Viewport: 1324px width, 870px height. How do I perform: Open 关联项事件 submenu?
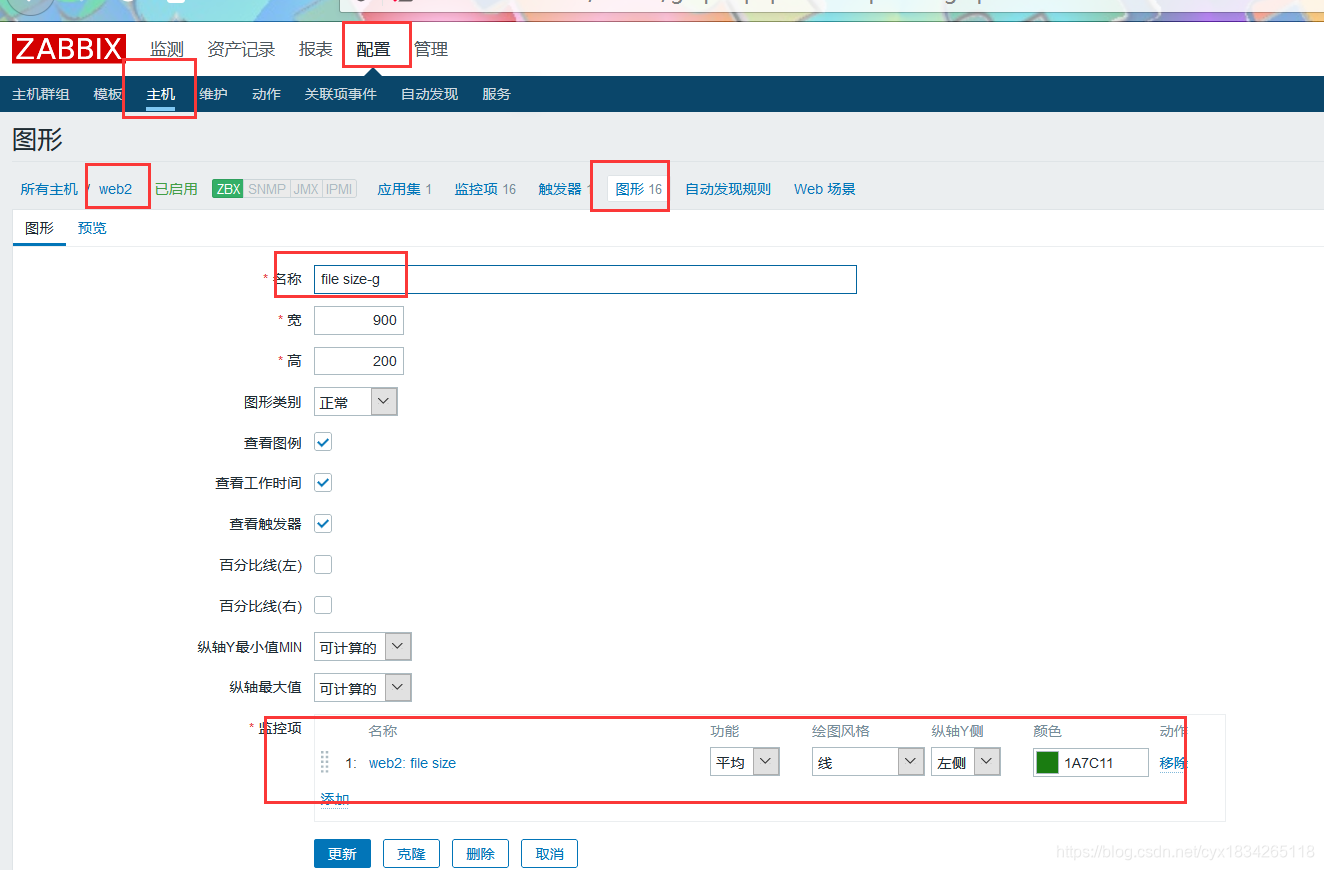point(341,94)
